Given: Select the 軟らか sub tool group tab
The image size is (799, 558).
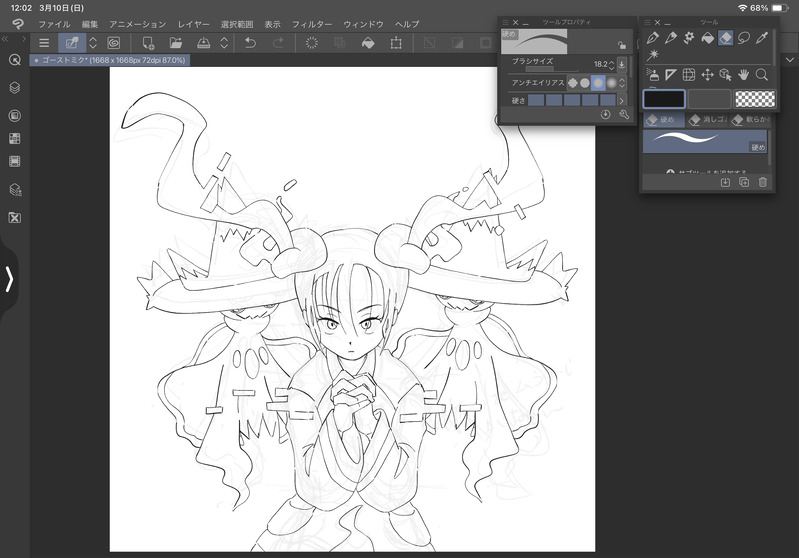Looking at the screenshot, I should point(749,120).
